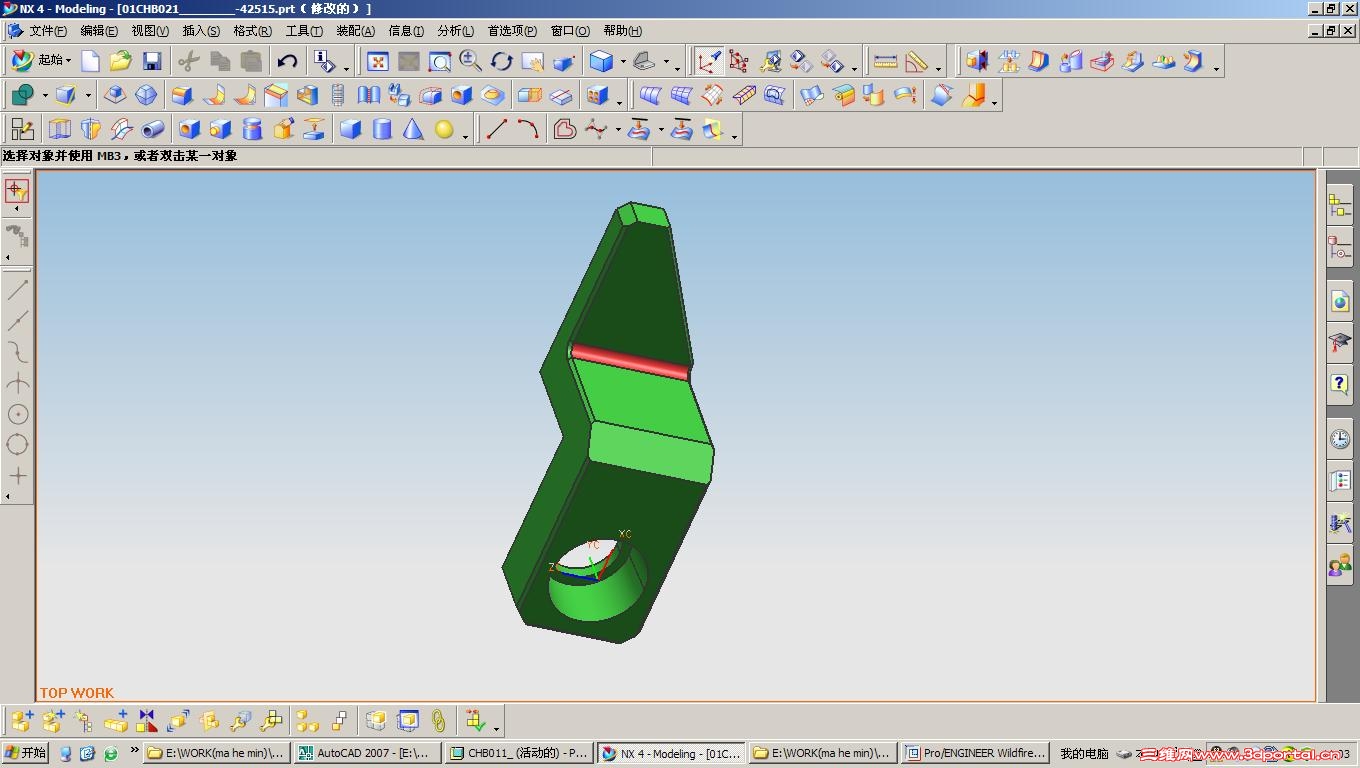
Task: Expand the assembly toolbar options arrow
Action: click(x=496, y=727)
